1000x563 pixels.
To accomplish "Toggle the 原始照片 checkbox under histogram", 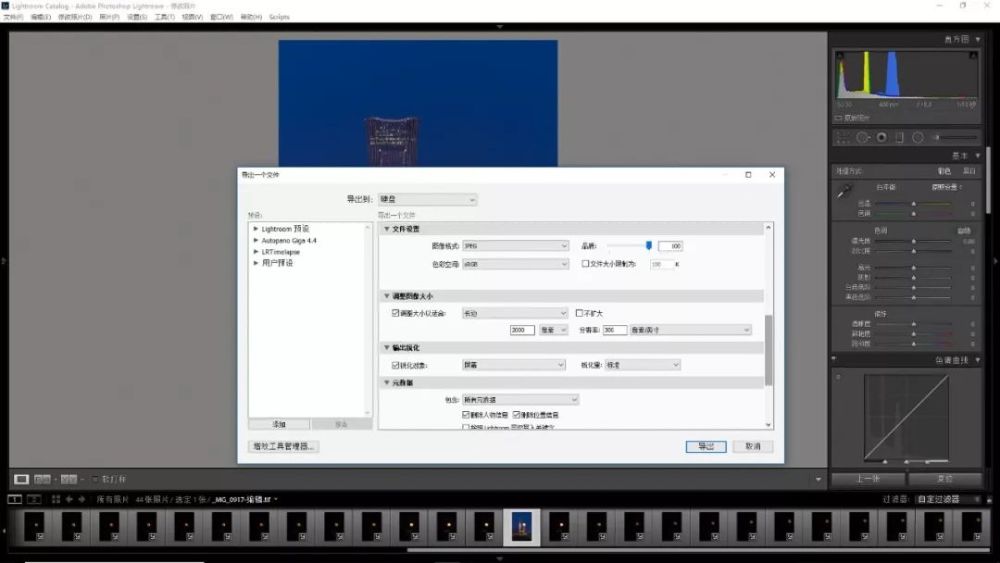I will pyautogui.click(x=838, y=118).
